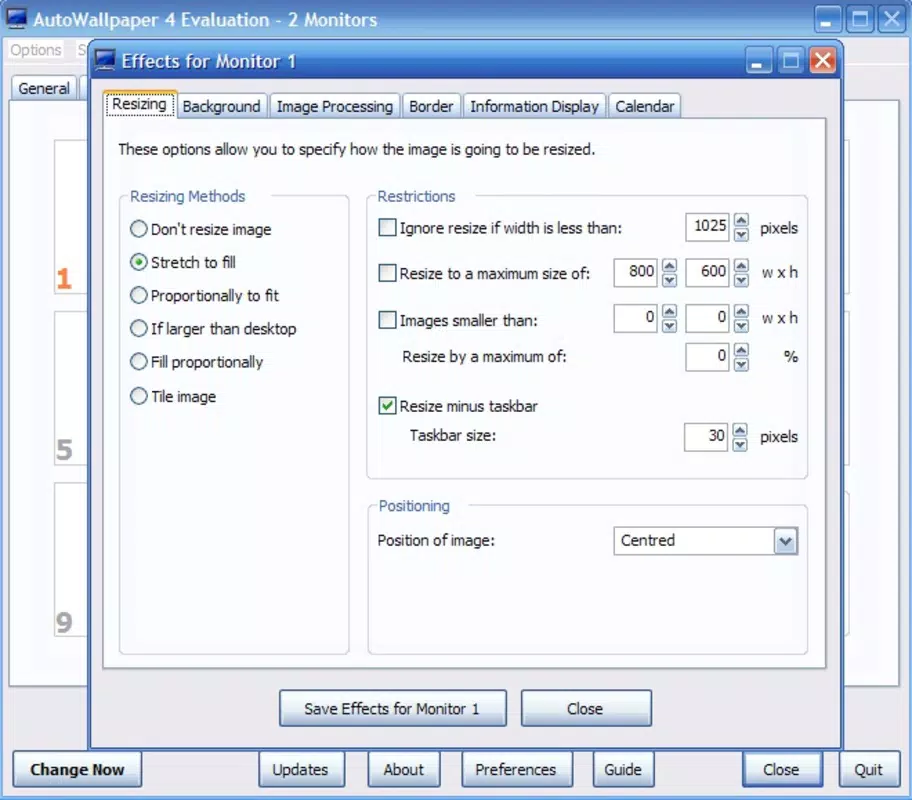912x800 pixels.
Task: Click the Effects for Monitor 1 title icon
Action: click(x=105, y=61)
